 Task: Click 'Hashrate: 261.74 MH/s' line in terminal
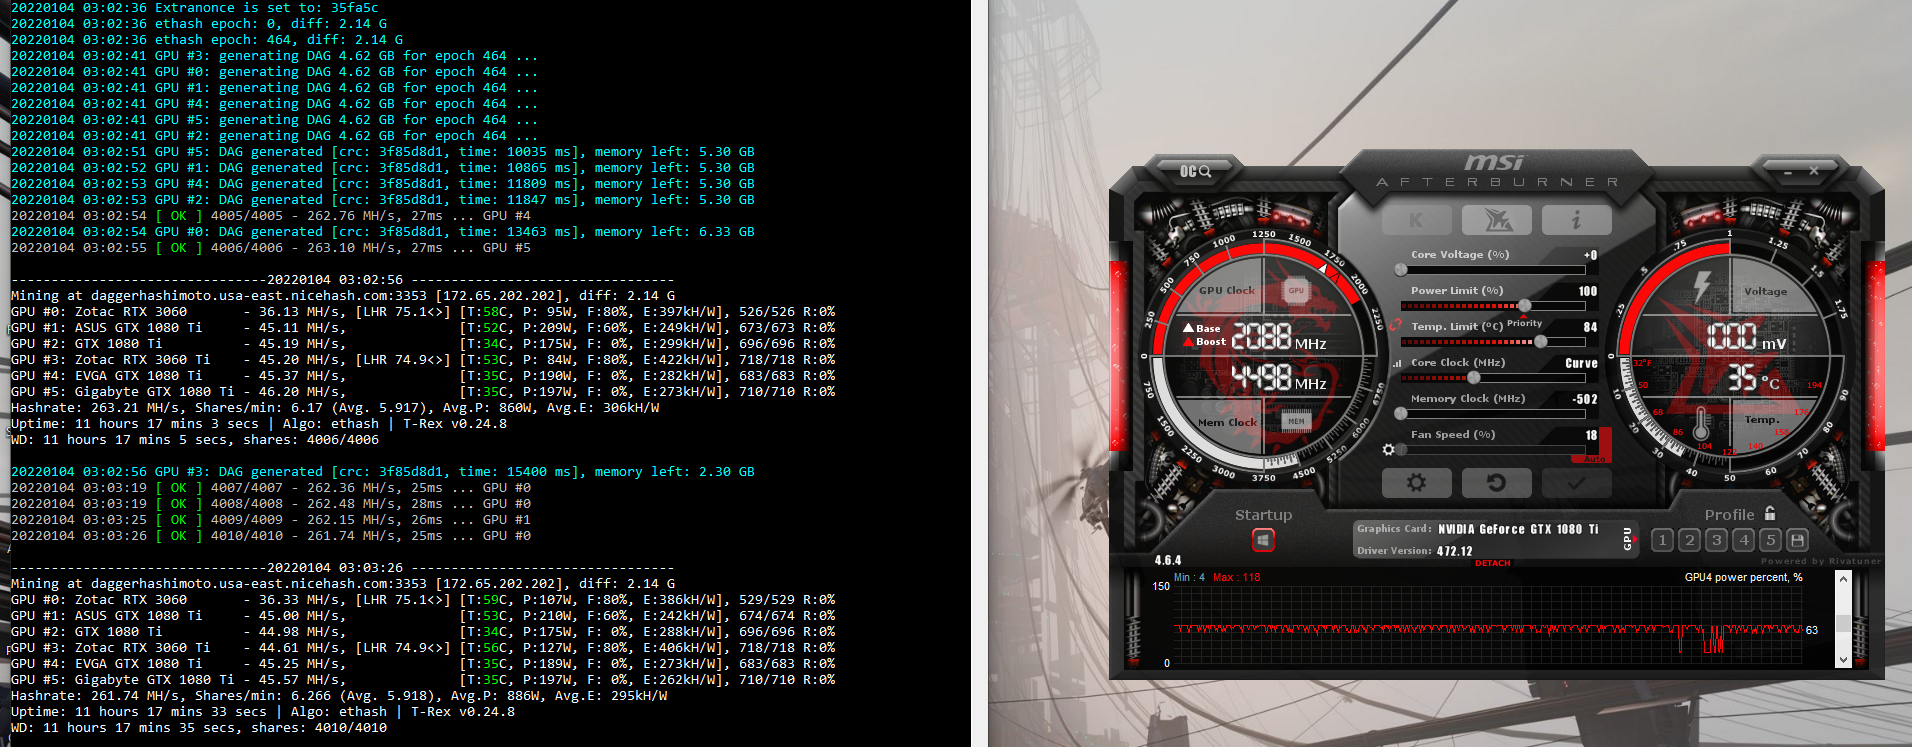click(x=339, y=696)
